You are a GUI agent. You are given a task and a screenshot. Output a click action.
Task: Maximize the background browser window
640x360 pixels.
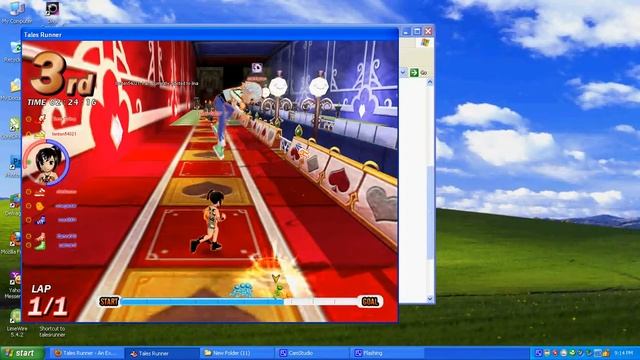(417, 31)
